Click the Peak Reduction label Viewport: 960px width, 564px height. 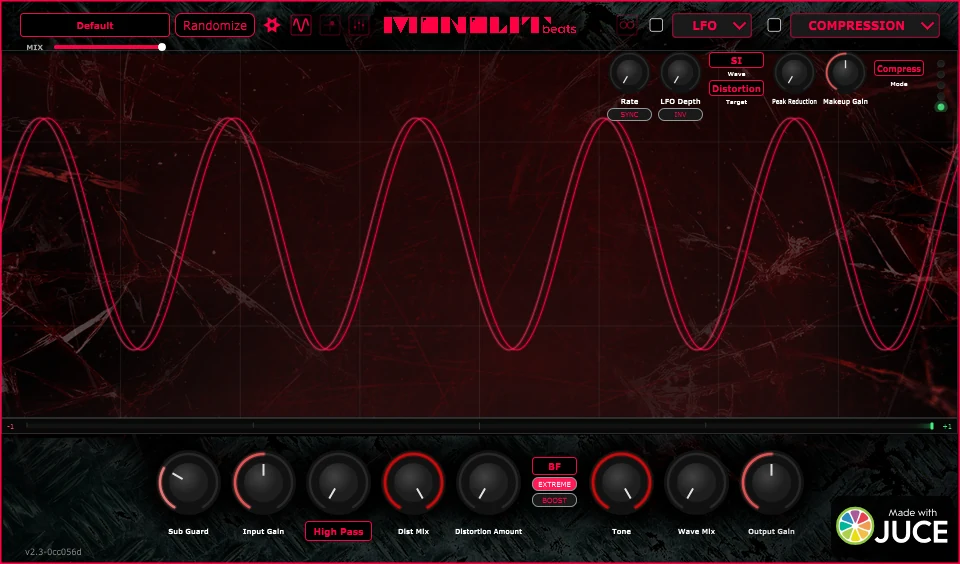[794, 102]
